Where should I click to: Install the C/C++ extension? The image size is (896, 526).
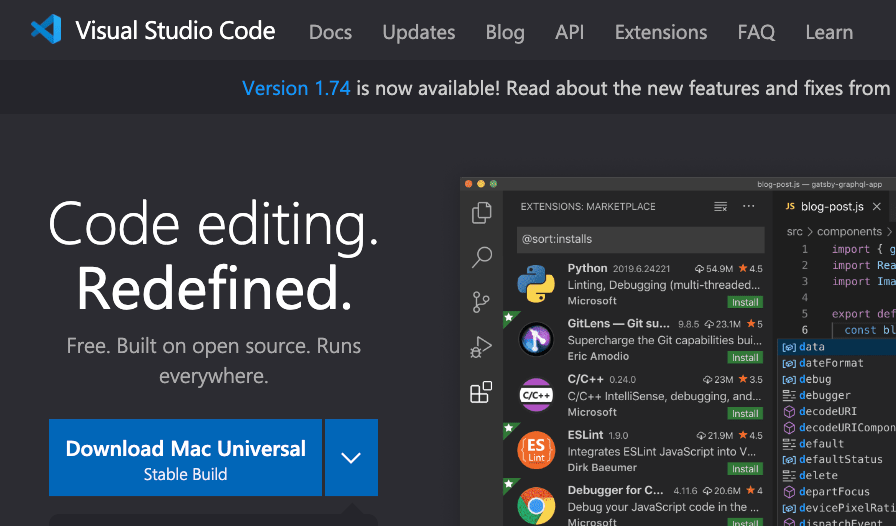(745, 413)
